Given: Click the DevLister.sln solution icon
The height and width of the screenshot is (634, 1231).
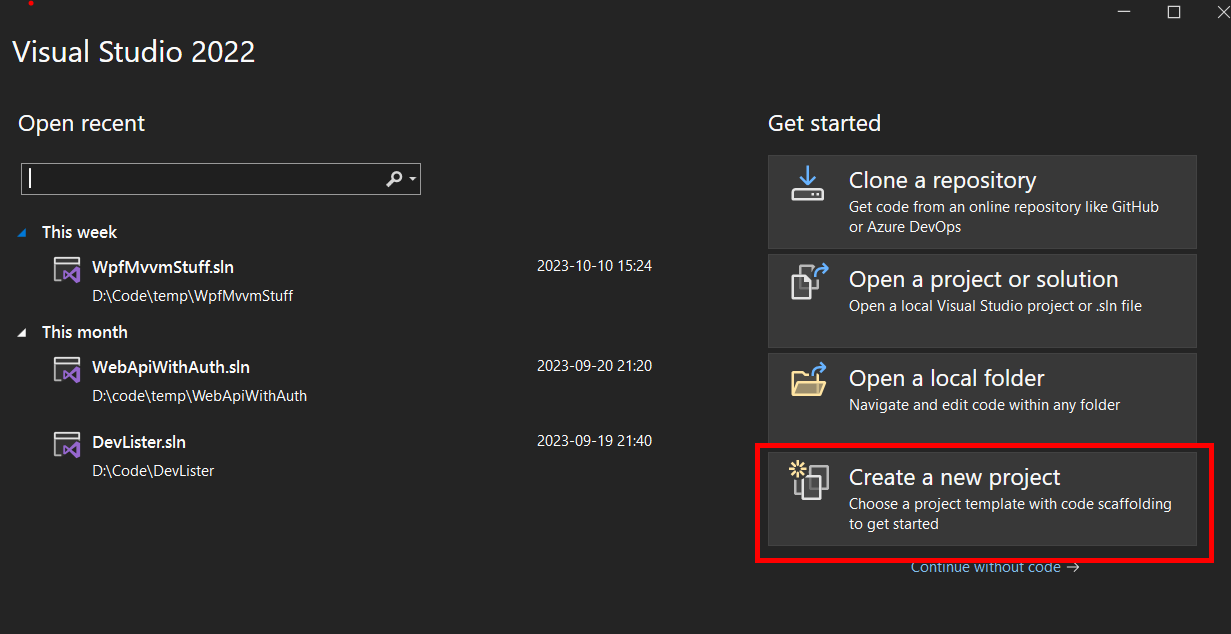Looking at the screenshot, I should (67, 445).
